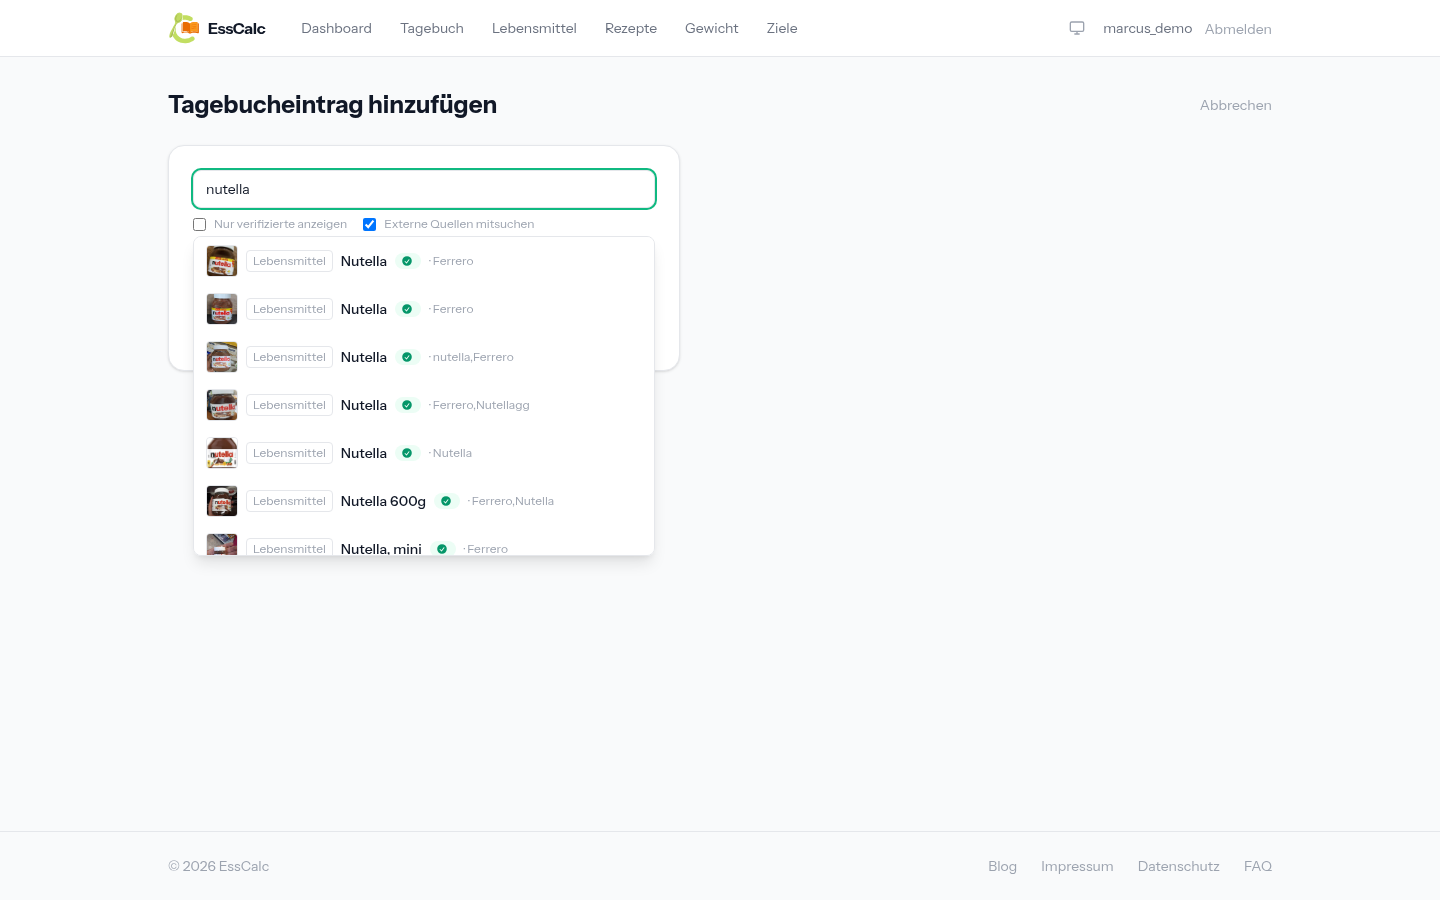The image size is (1440, 900).
Task: Click thumbnail of Nutella 600g
Action: point(222,501)
